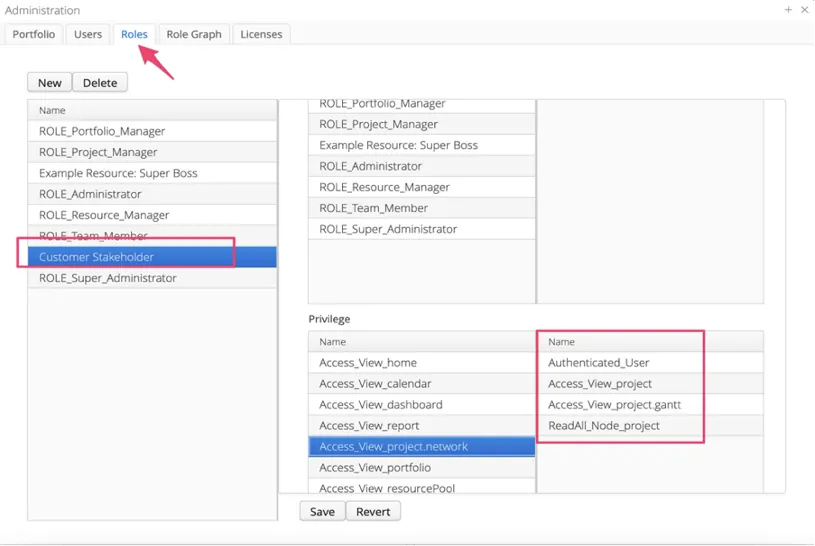The height and width of the screenshot is (546, 815).
Task: Click the plus icon in Administration header
Action: coord(788,9)
